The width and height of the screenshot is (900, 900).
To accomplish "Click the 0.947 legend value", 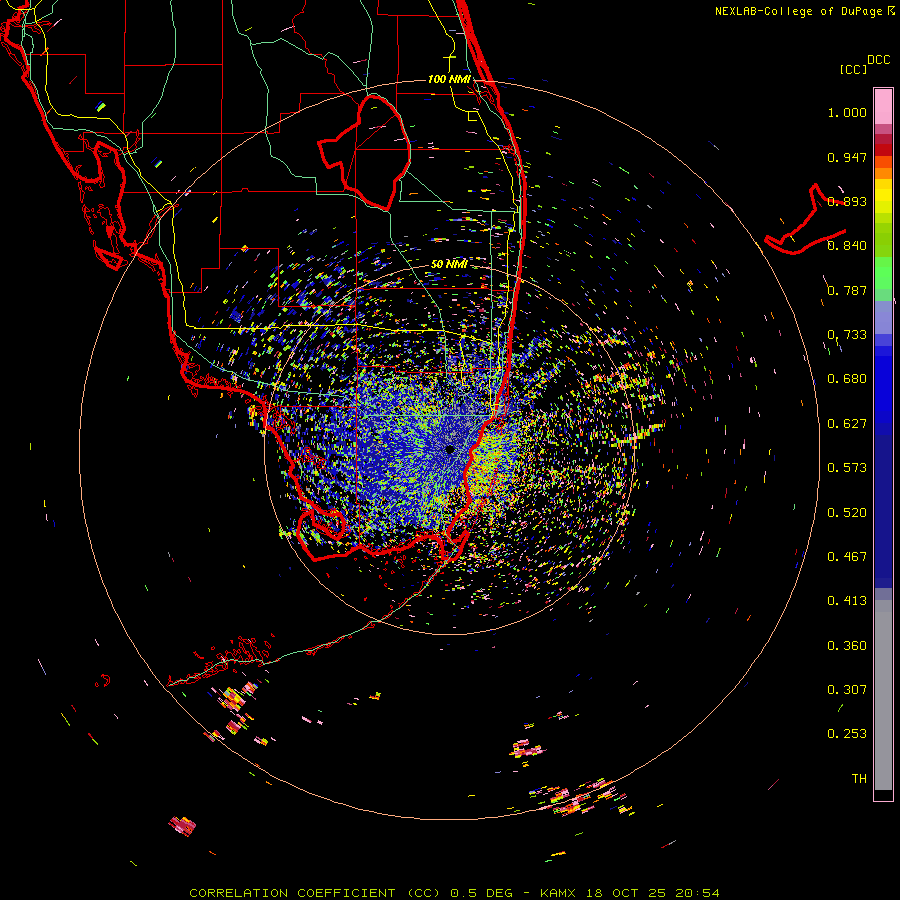I will click(x=847, y=157).
